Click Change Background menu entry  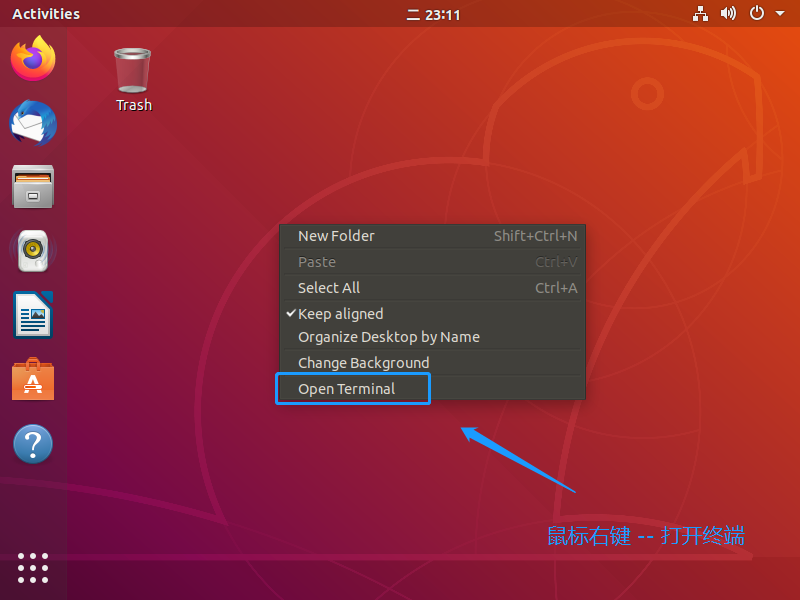pos(363,362)
